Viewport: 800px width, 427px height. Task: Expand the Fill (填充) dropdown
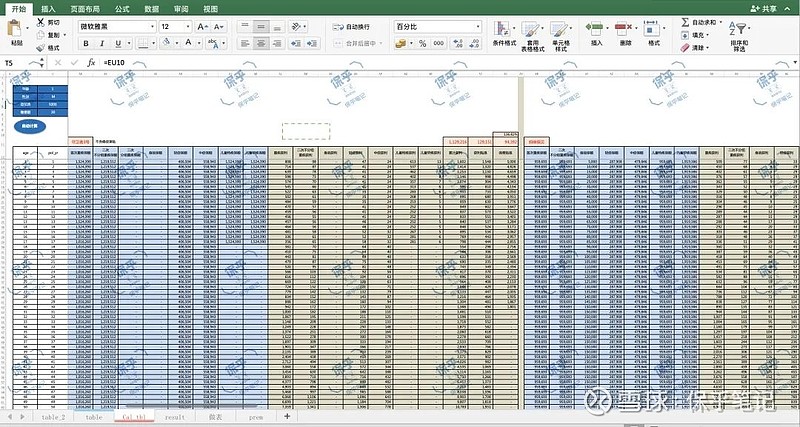pyautogui.click(x=708, y=35)
